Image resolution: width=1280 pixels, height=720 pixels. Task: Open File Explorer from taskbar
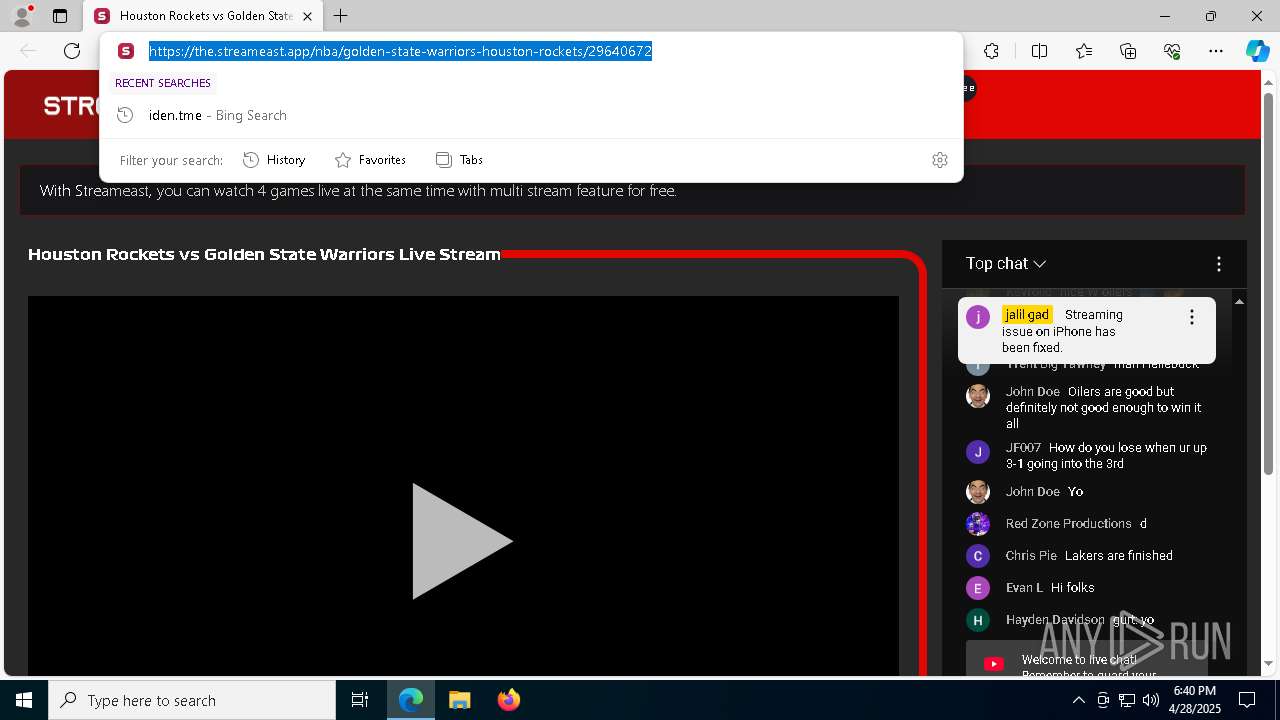click(459, 700)
